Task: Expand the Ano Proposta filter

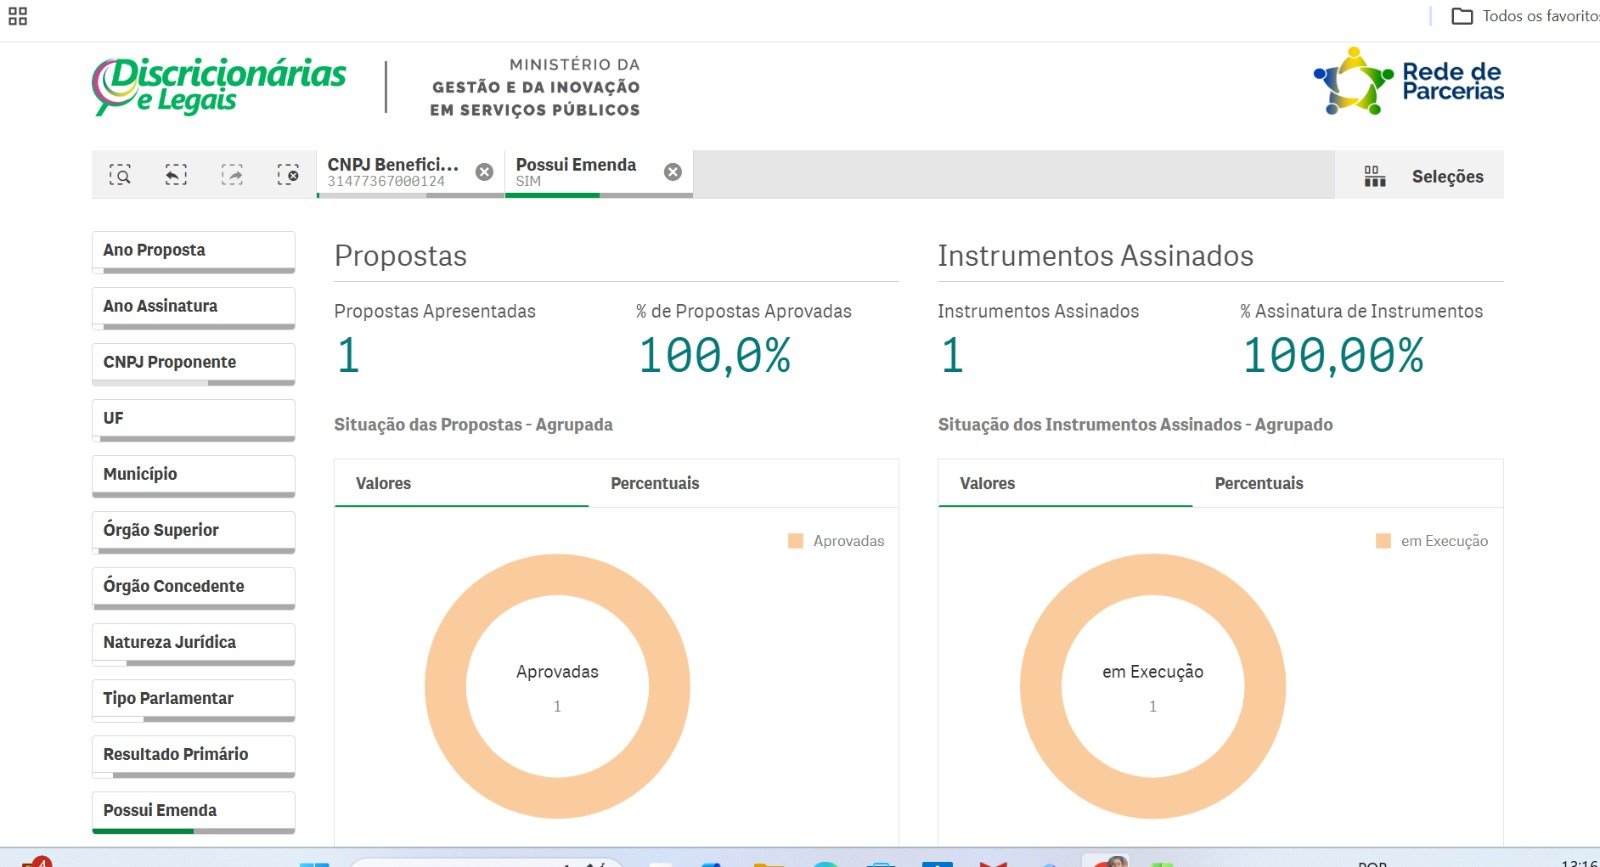Action: (193, 250)
